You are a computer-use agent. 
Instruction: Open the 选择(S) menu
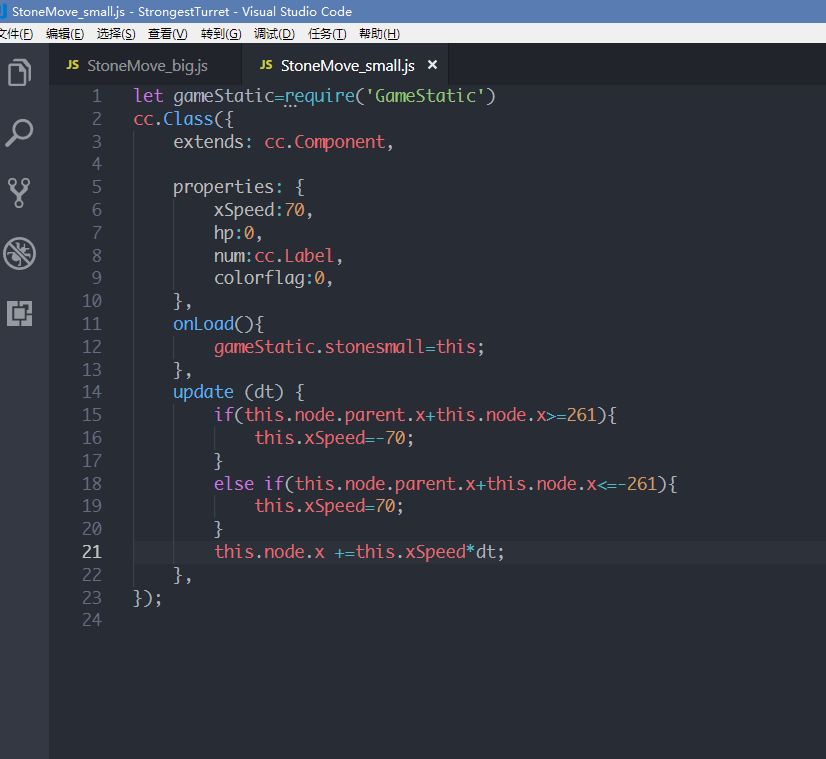pyautogui.click(x=116, y=34)
